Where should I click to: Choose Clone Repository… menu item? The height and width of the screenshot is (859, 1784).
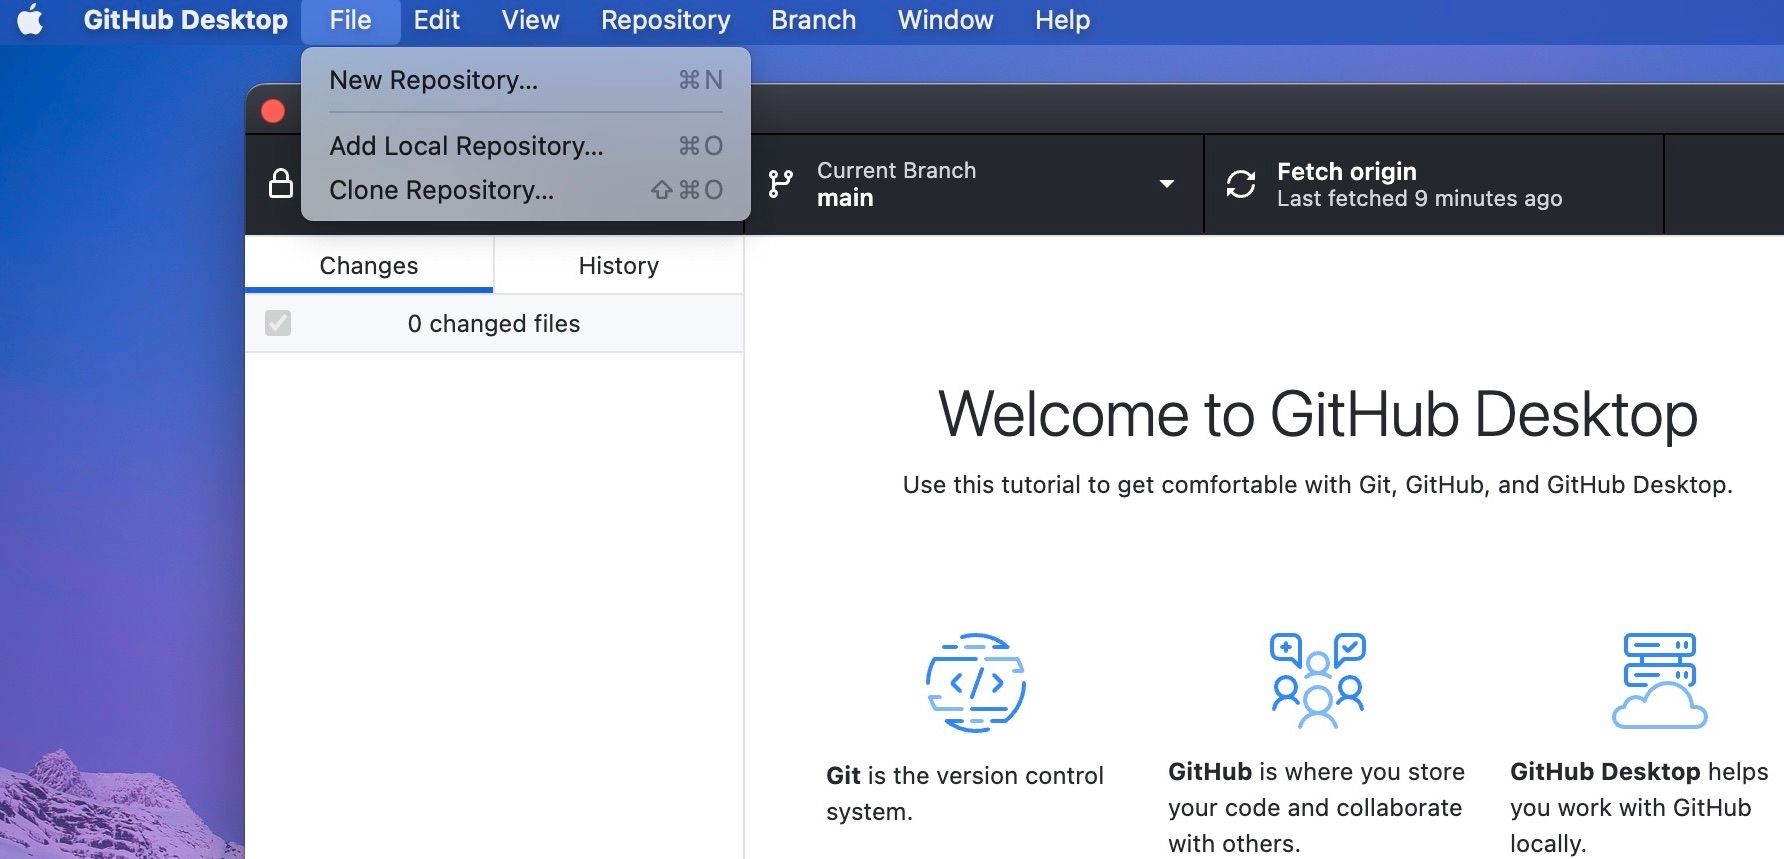click(526, 190)
